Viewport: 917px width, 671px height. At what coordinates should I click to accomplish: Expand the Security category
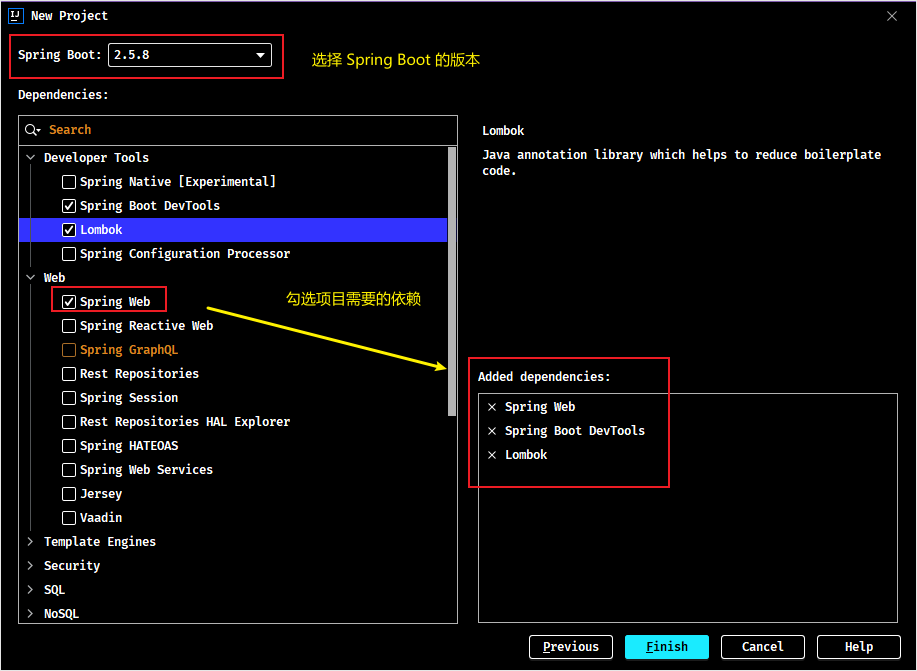pos(30,566)
